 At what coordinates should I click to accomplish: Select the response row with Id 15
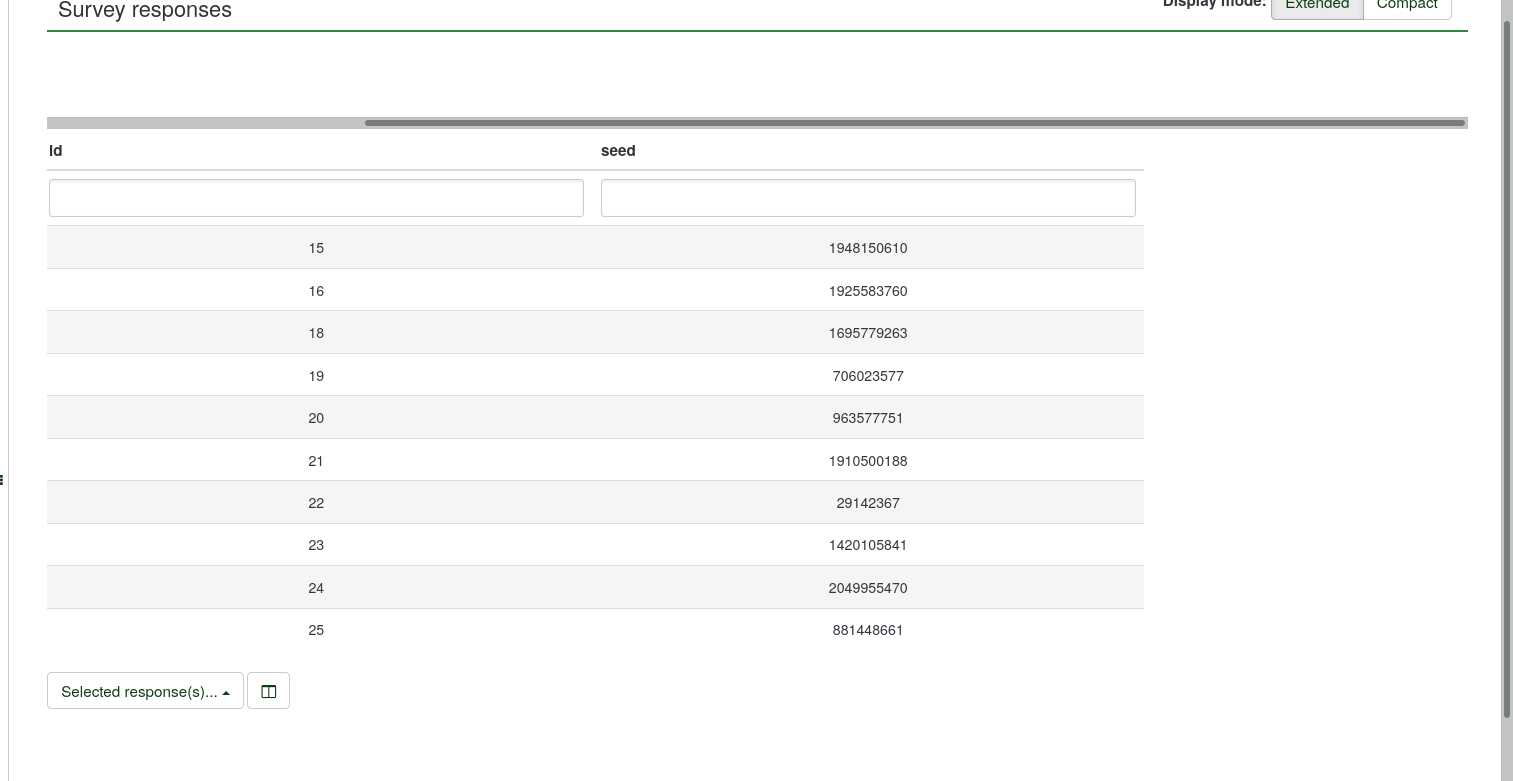coord(316,248)
